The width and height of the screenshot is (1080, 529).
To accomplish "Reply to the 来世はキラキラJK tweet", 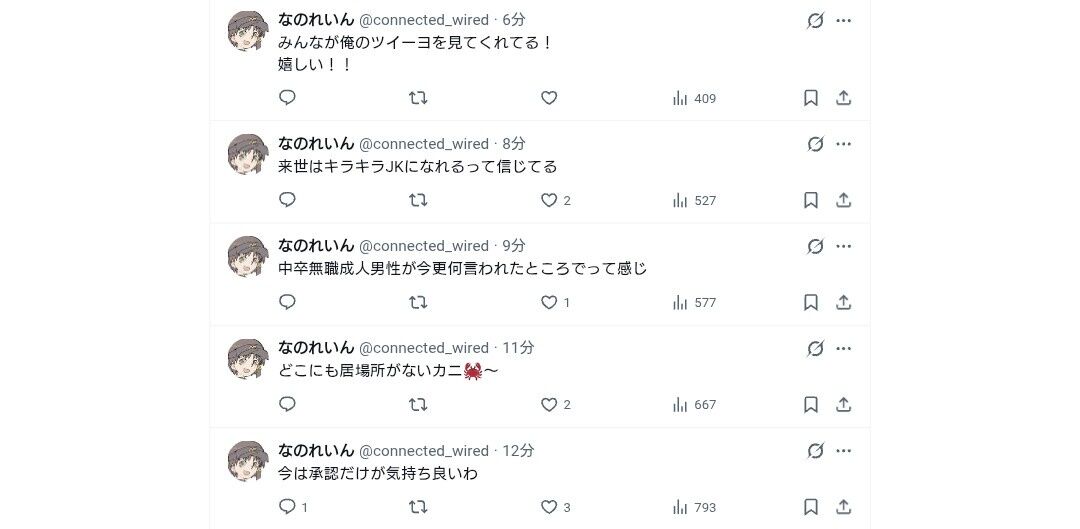I will click(x=287, y=200).
